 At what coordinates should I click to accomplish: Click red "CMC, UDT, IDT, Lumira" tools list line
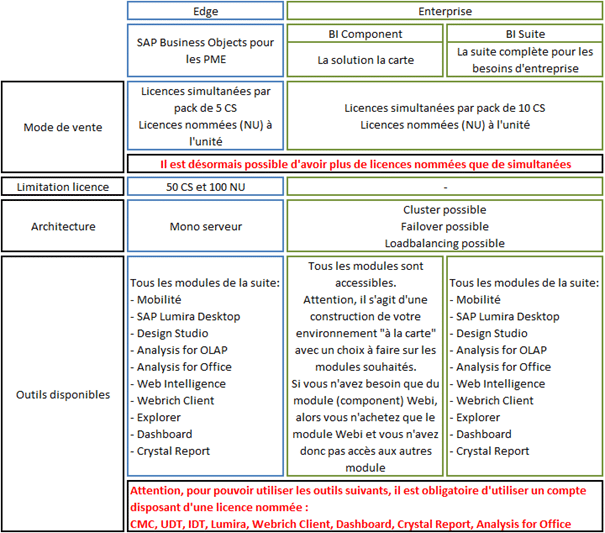(350, 524)
